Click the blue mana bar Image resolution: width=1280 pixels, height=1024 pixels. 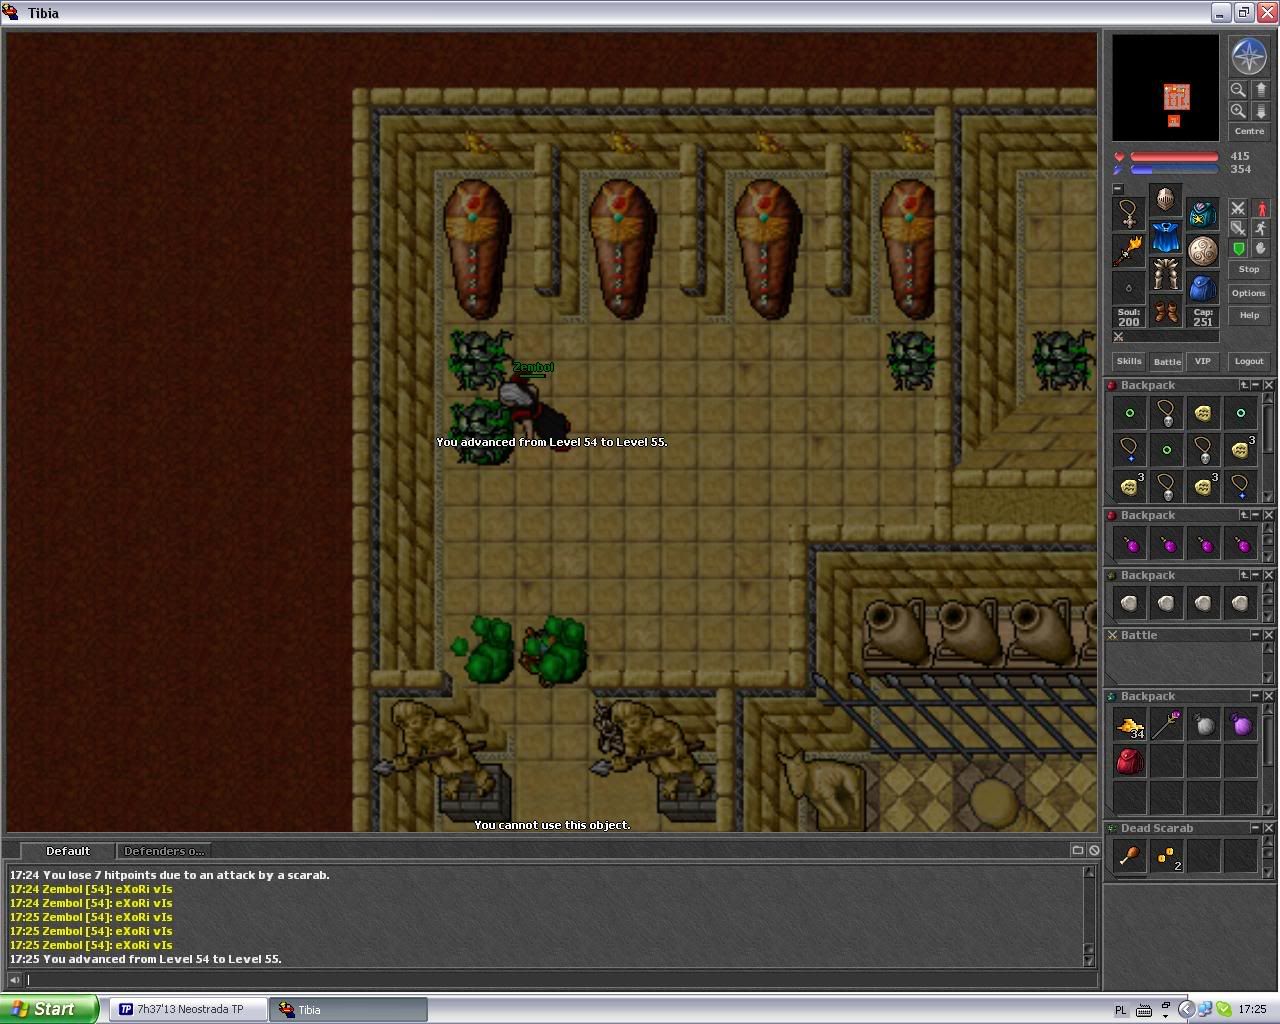1174,170
